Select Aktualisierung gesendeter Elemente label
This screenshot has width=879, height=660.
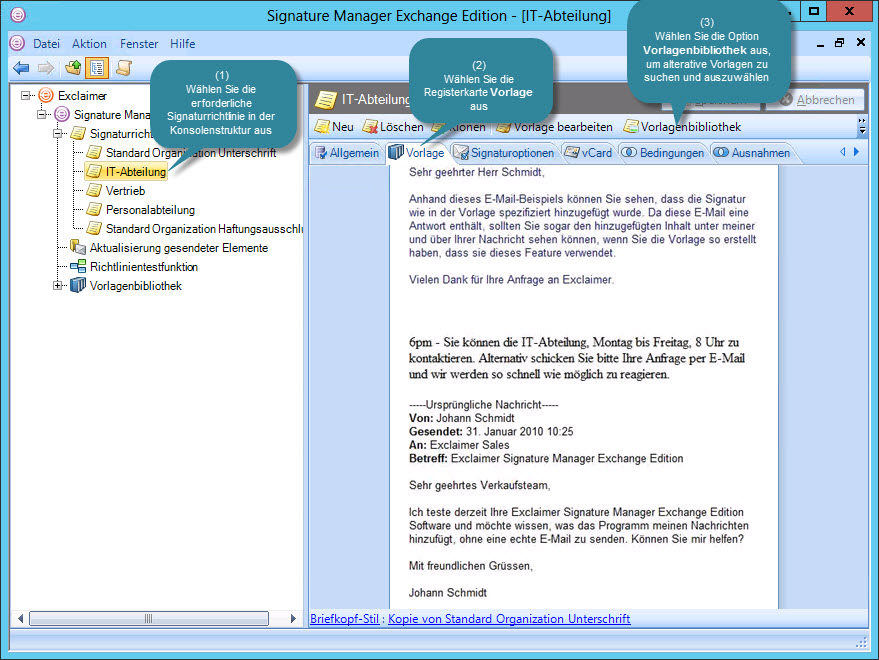pos(179,248)
